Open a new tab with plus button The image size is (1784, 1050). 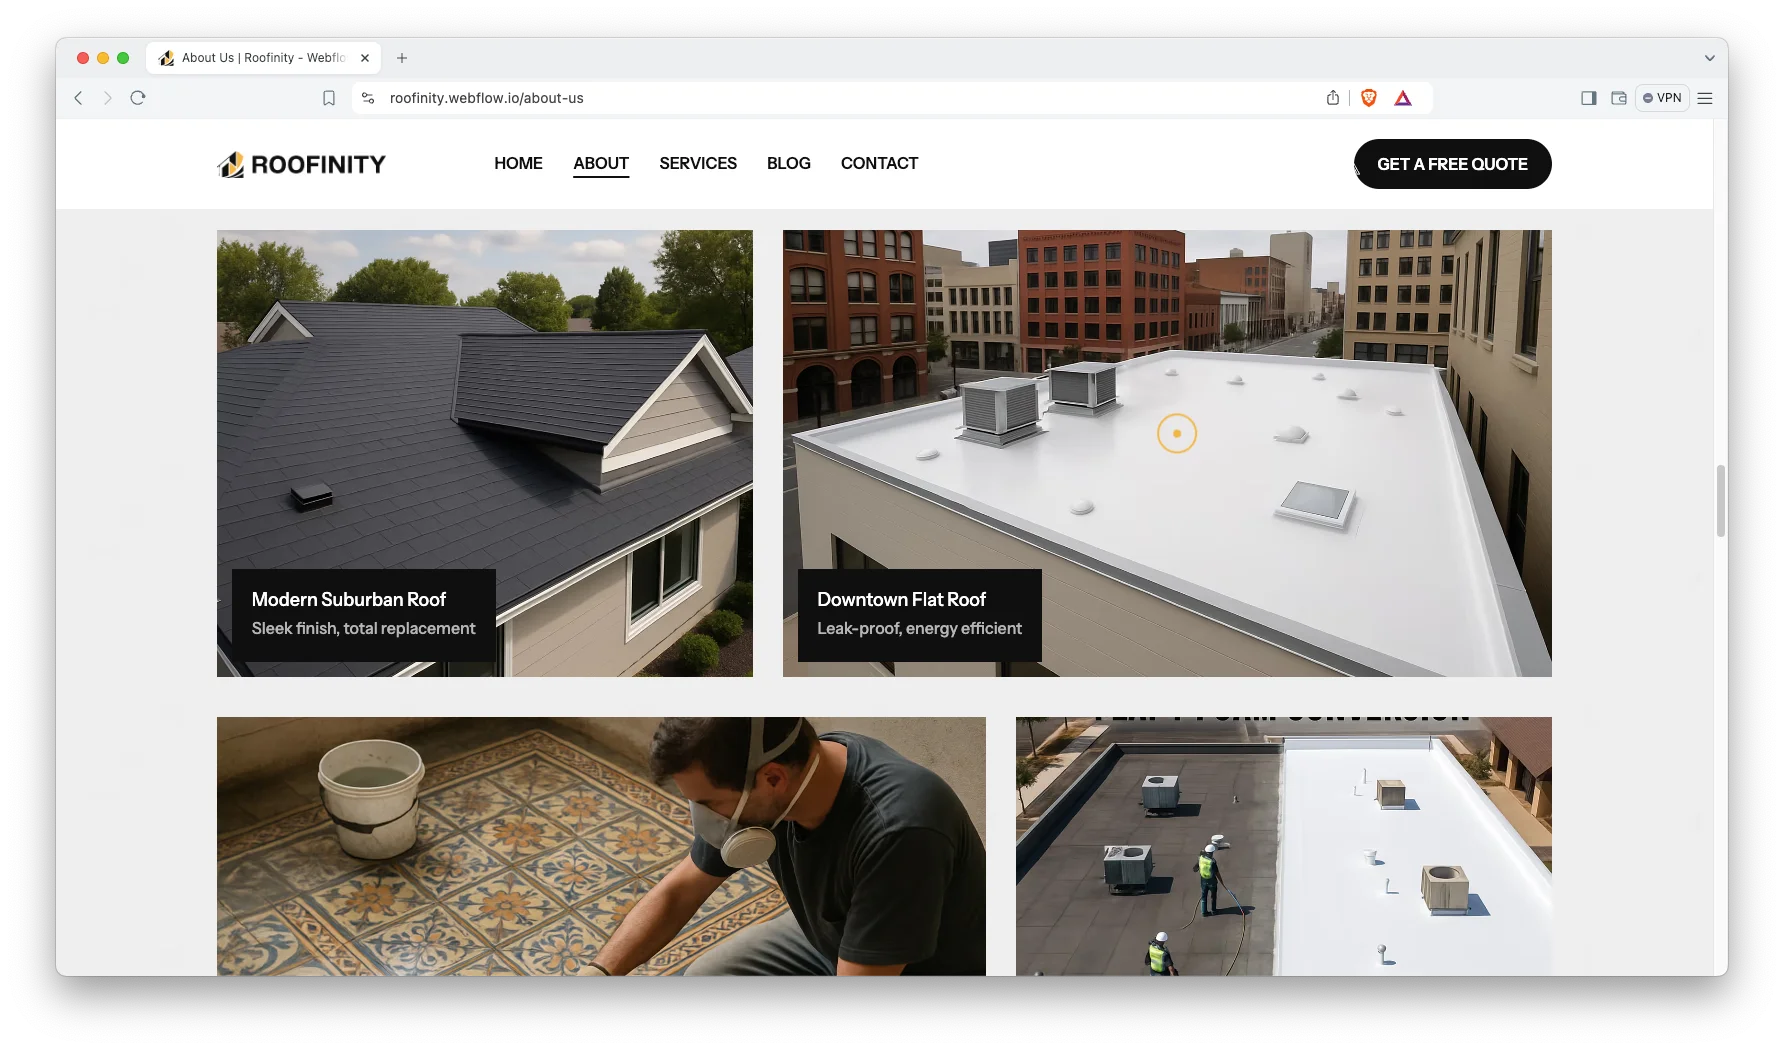click(x=402, y=58)
